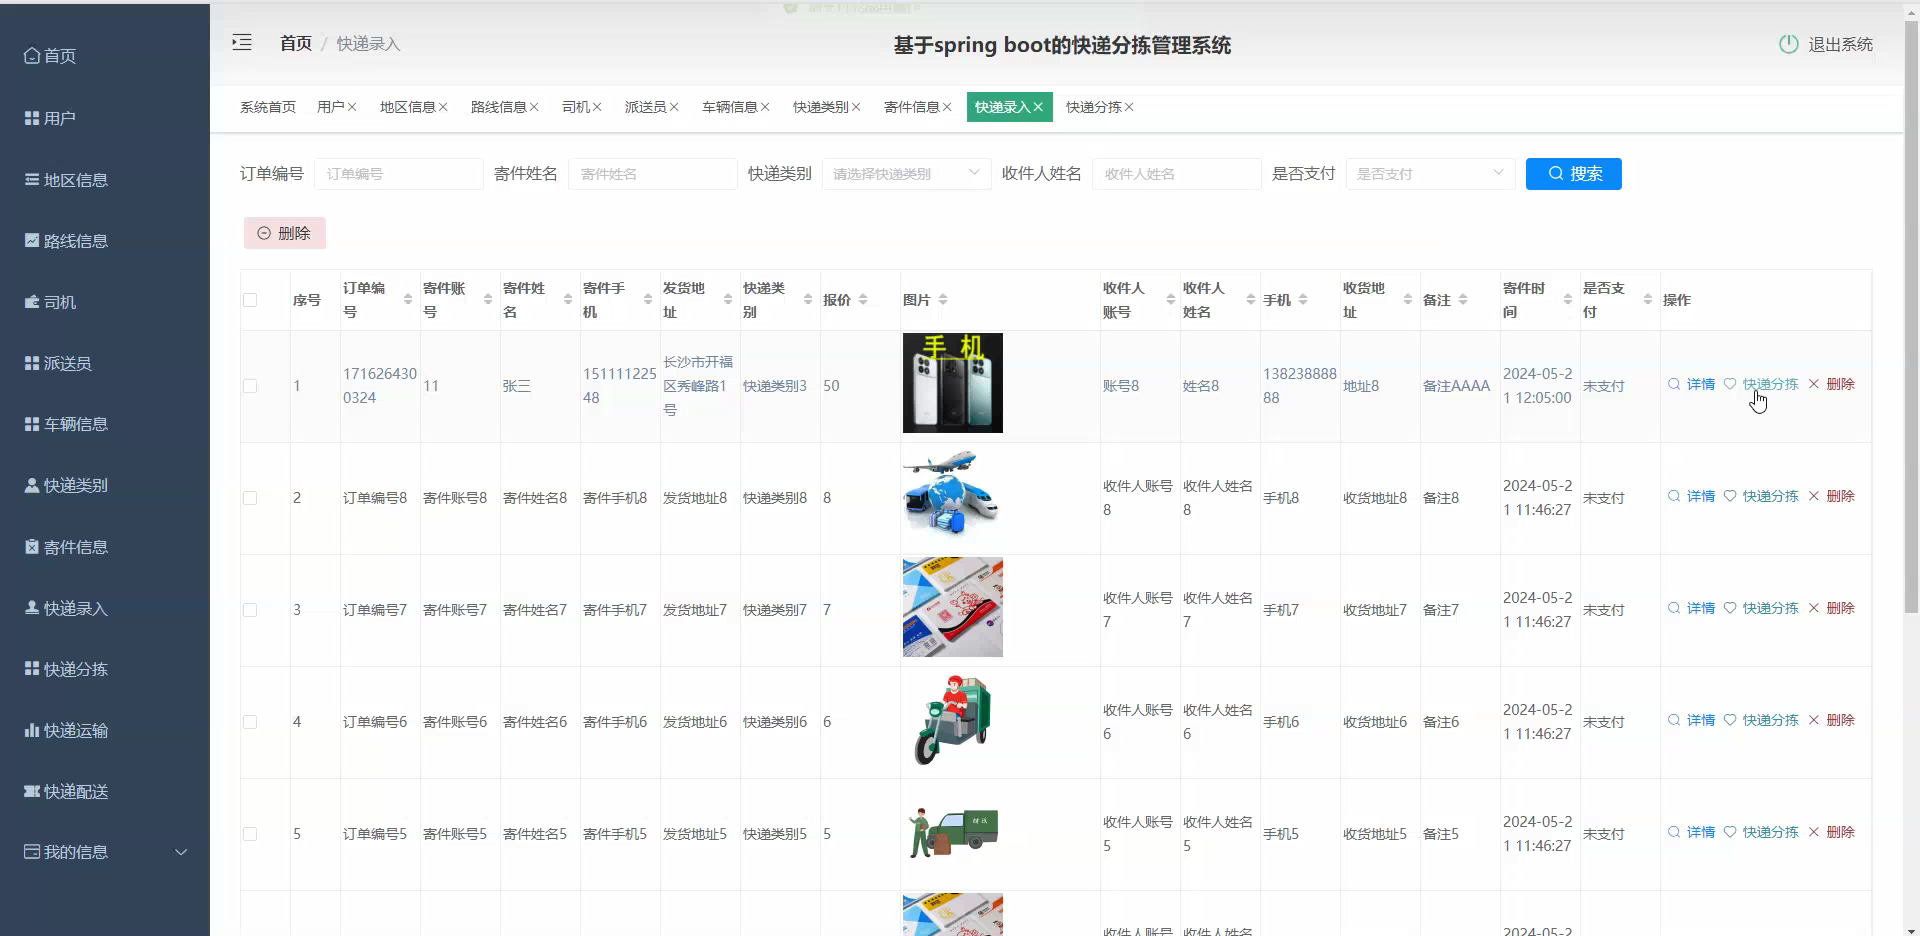Type in the 订单编号 input field

coord(397,173)
